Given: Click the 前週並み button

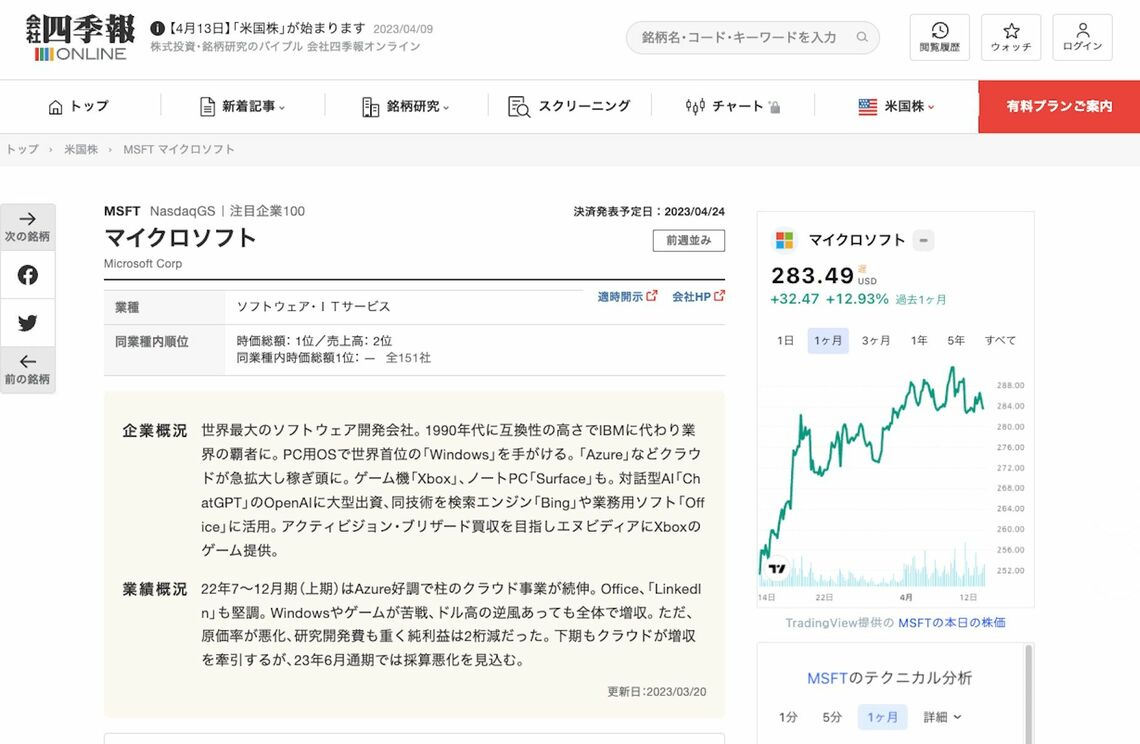Looking at the screenshot, I should click(x=689, y=241).
